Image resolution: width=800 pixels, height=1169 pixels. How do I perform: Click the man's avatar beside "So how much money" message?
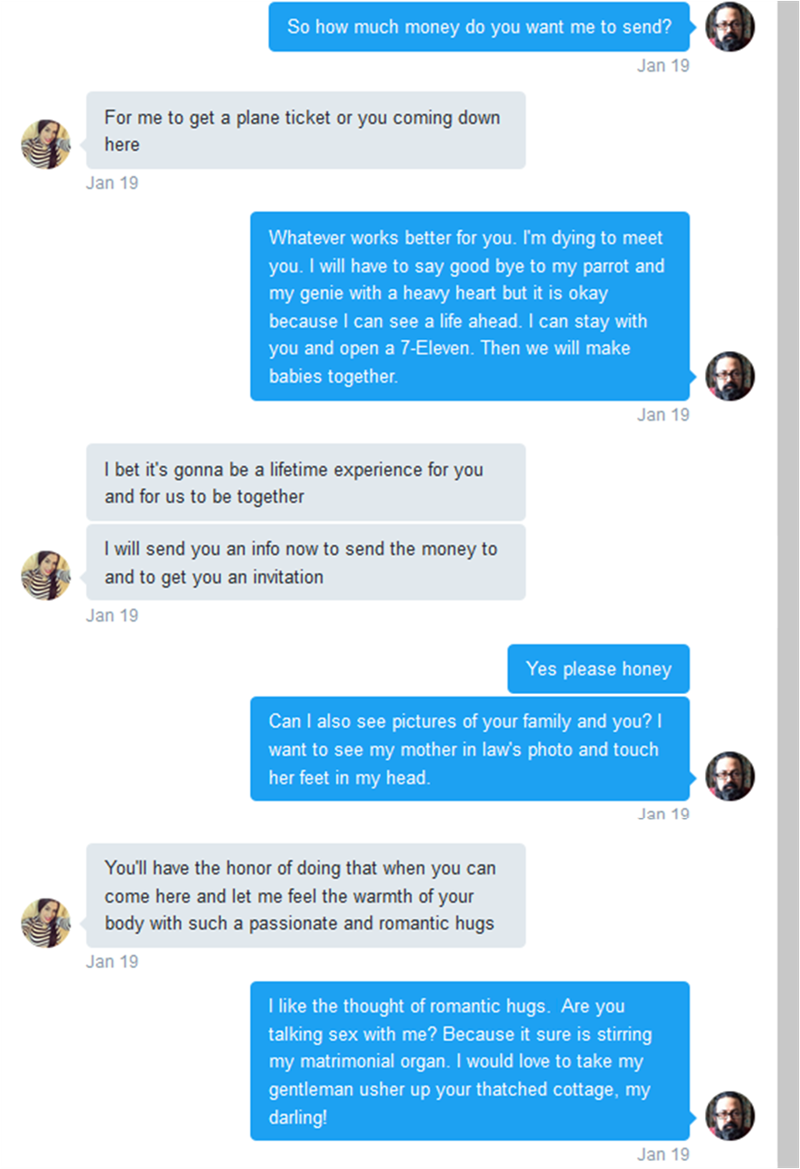[730, 27]
